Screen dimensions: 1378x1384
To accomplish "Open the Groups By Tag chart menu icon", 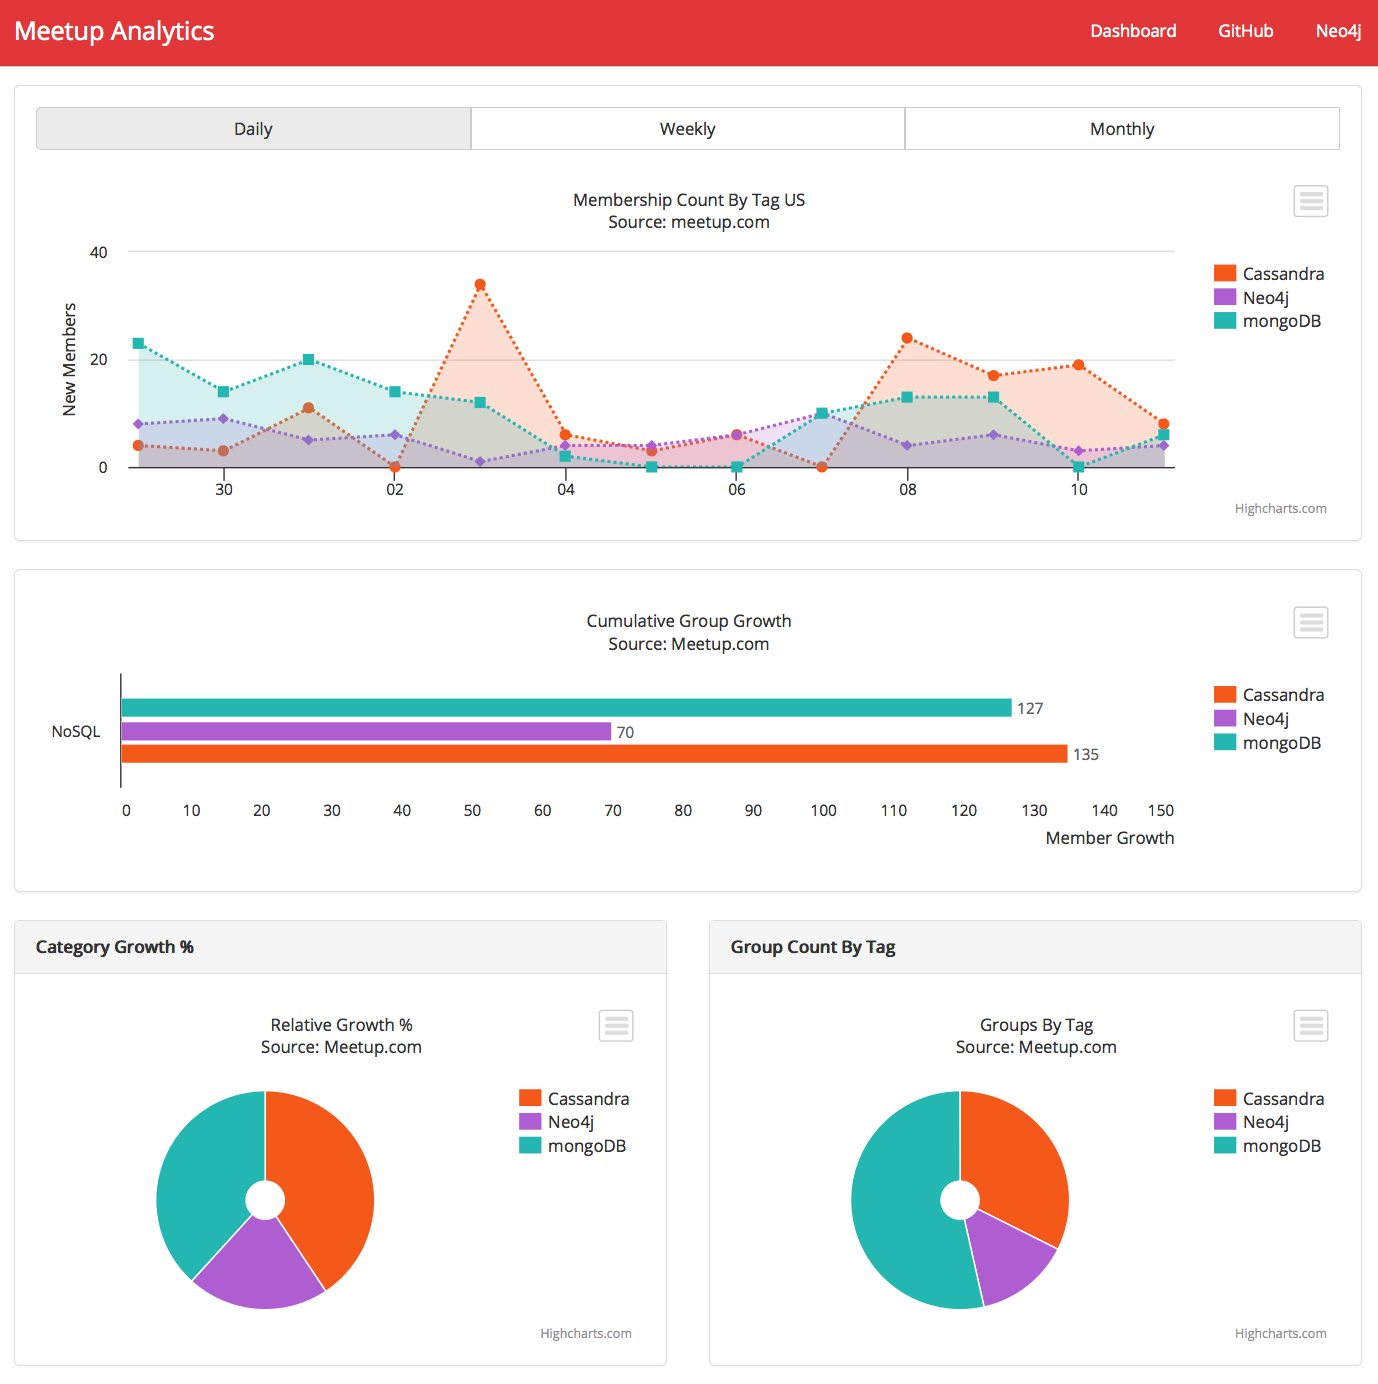I will (x=1311, y=1025).
